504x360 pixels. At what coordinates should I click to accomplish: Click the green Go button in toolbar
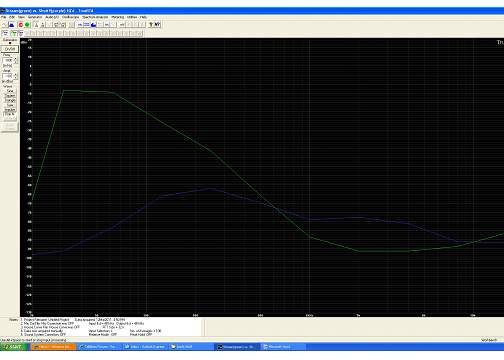click(27, 25)
